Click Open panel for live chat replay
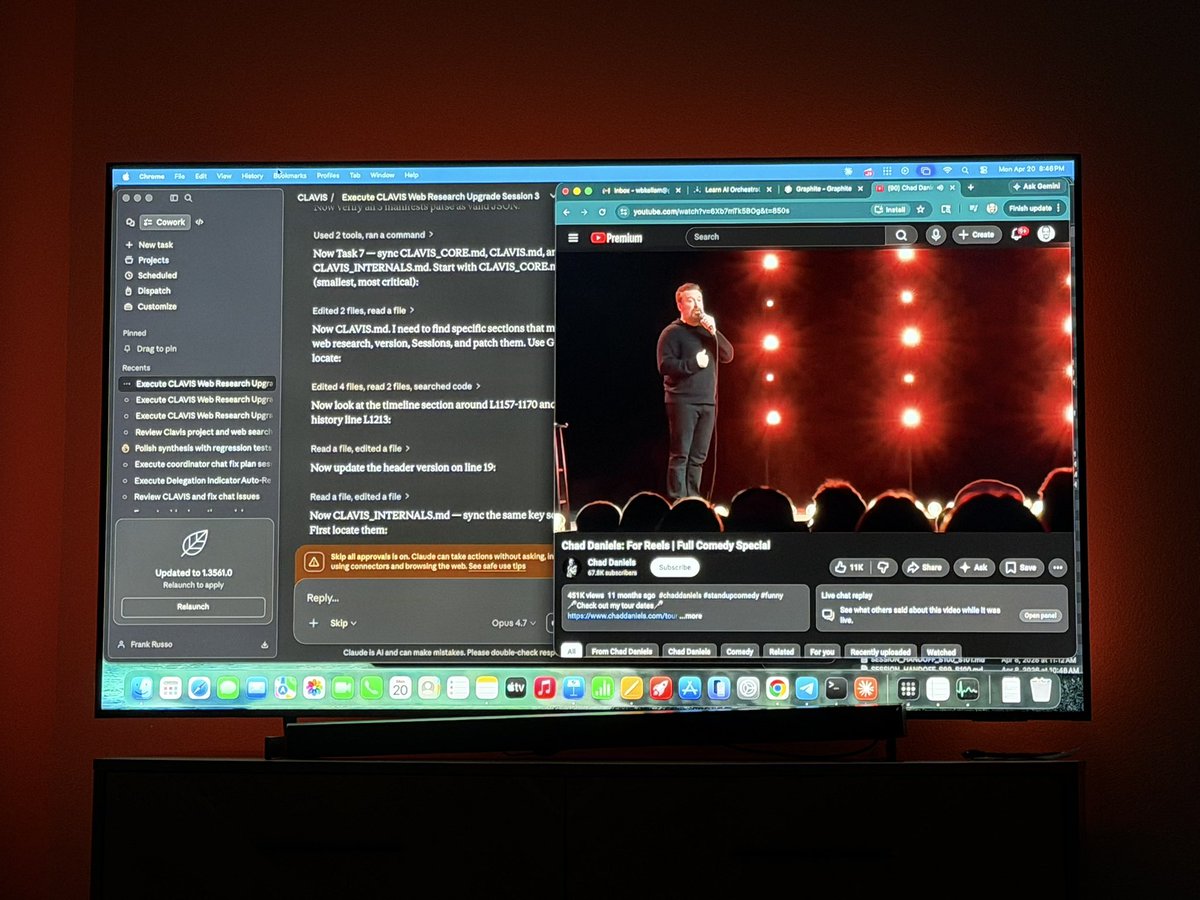Image resolution: width=1200 pixels, height=900 pixels. [x=1039, y=616]
